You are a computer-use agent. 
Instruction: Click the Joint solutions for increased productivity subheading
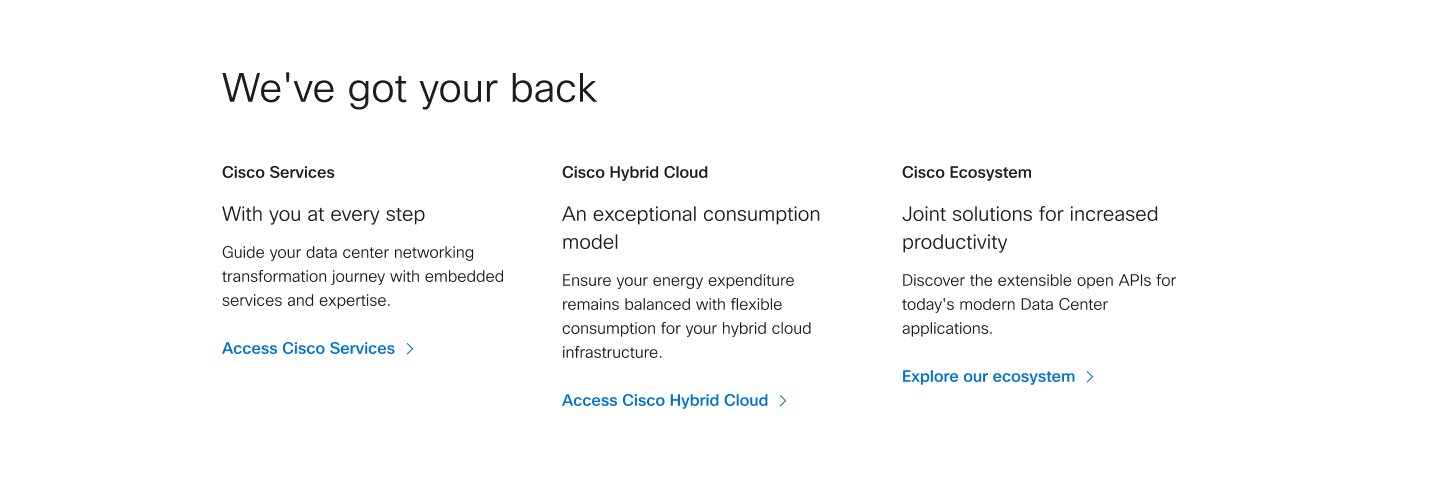[1030, 228]
